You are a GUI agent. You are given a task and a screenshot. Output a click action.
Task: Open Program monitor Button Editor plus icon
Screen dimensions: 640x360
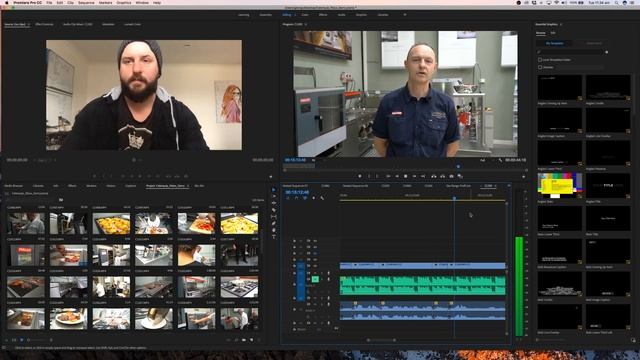[523, 177]
